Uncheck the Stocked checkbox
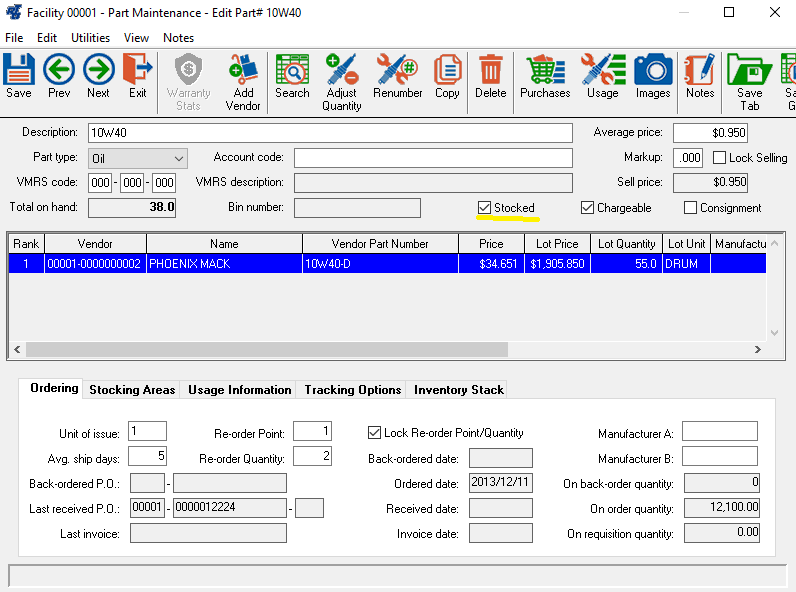The width and height of the screenshot is (796, 592). coord(485,208)
